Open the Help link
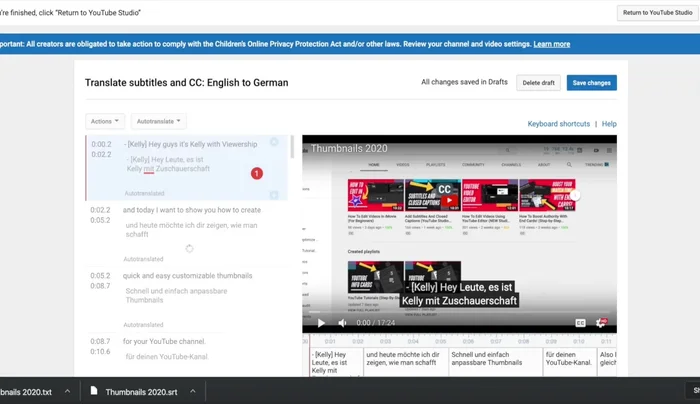The height and width of the screenshot is (404, 700). pos(609,124)
